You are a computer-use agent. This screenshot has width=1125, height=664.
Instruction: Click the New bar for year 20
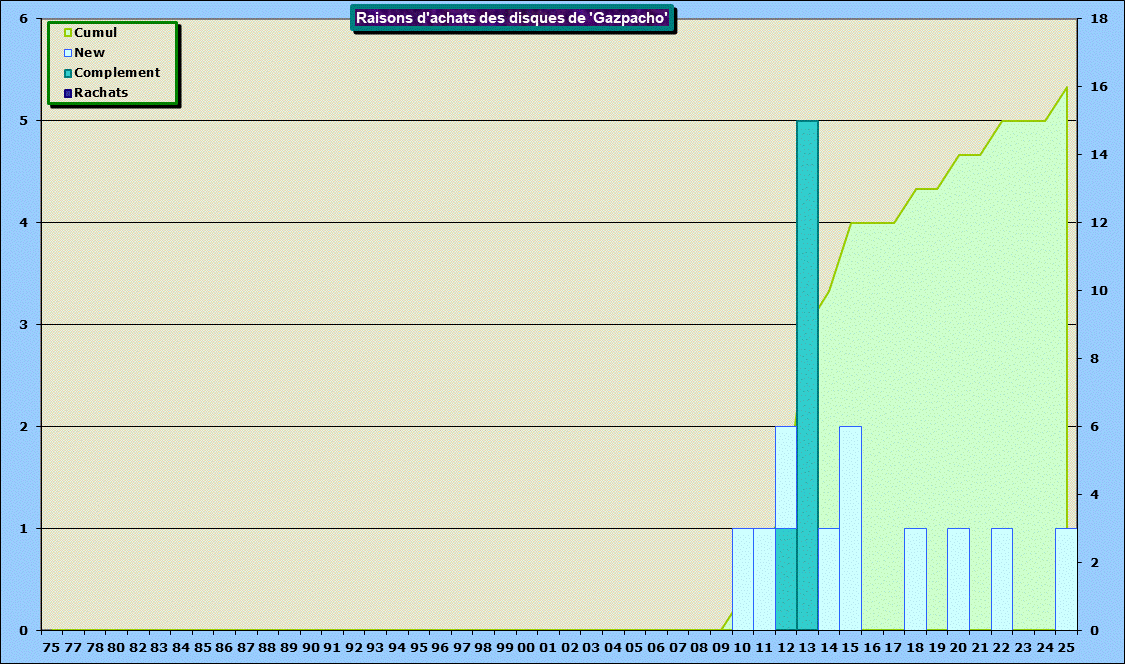tap(958, 579)
